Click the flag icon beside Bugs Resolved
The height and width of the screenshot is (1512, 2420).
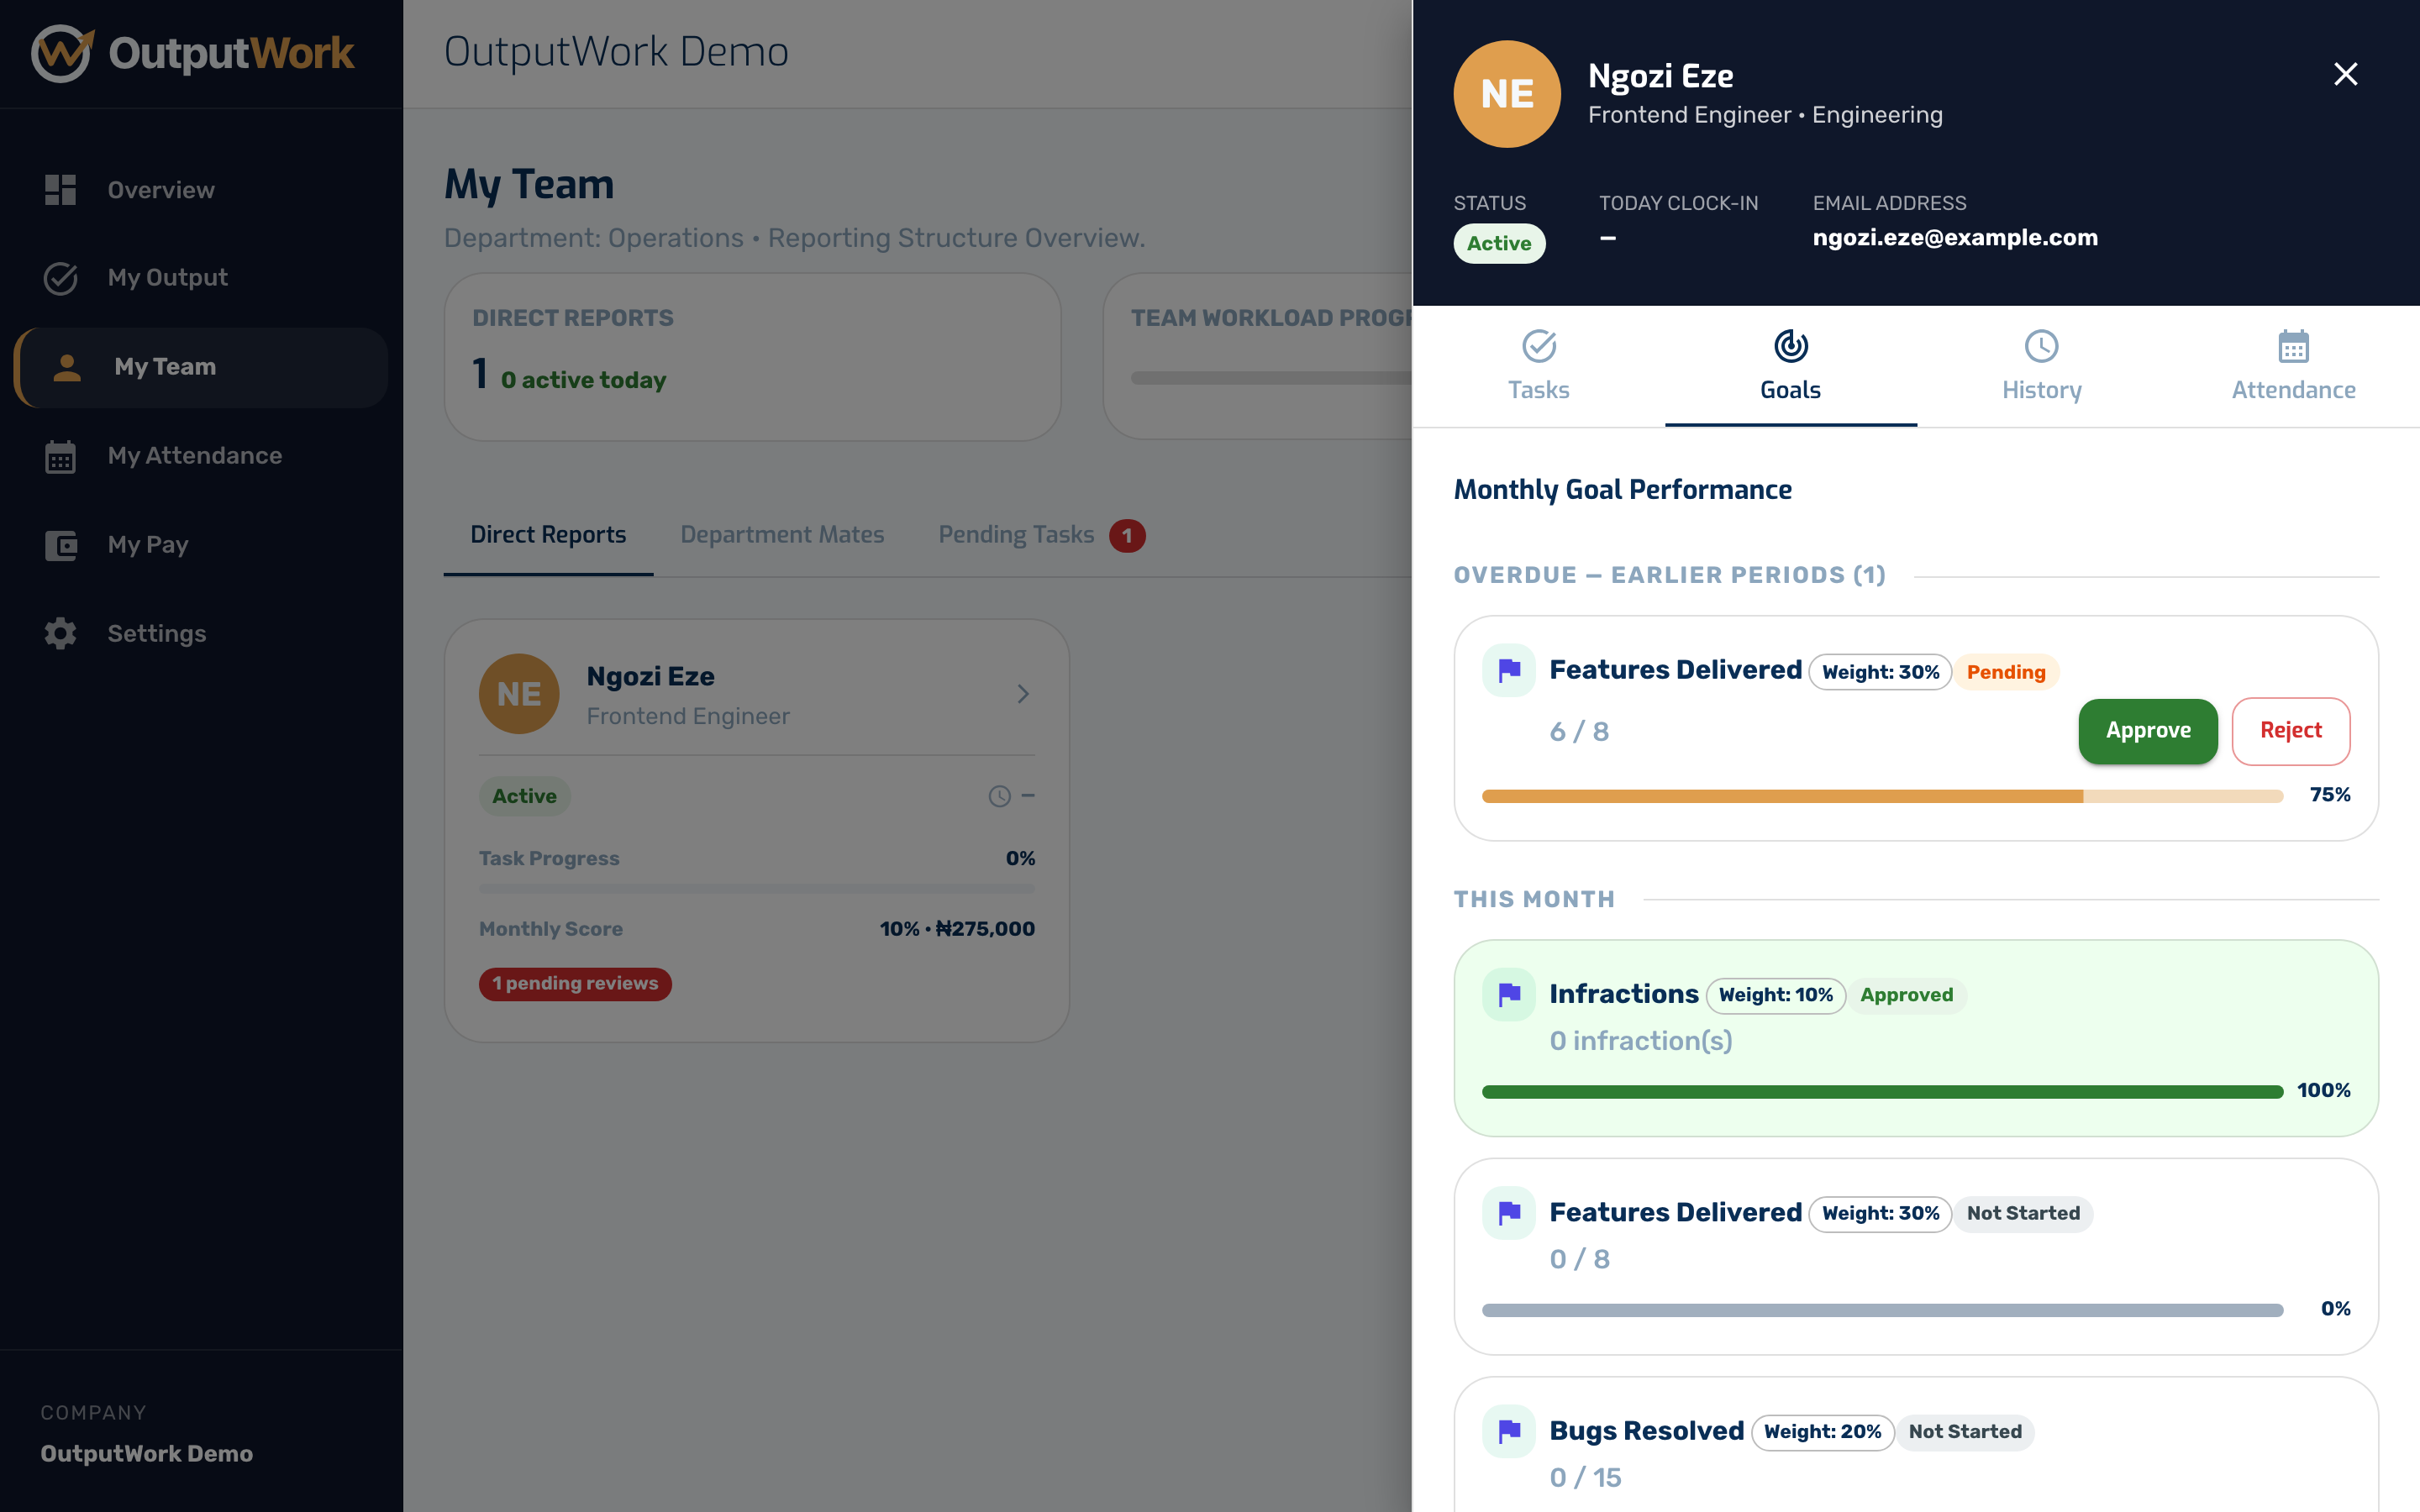(x=1509, y=1431)
